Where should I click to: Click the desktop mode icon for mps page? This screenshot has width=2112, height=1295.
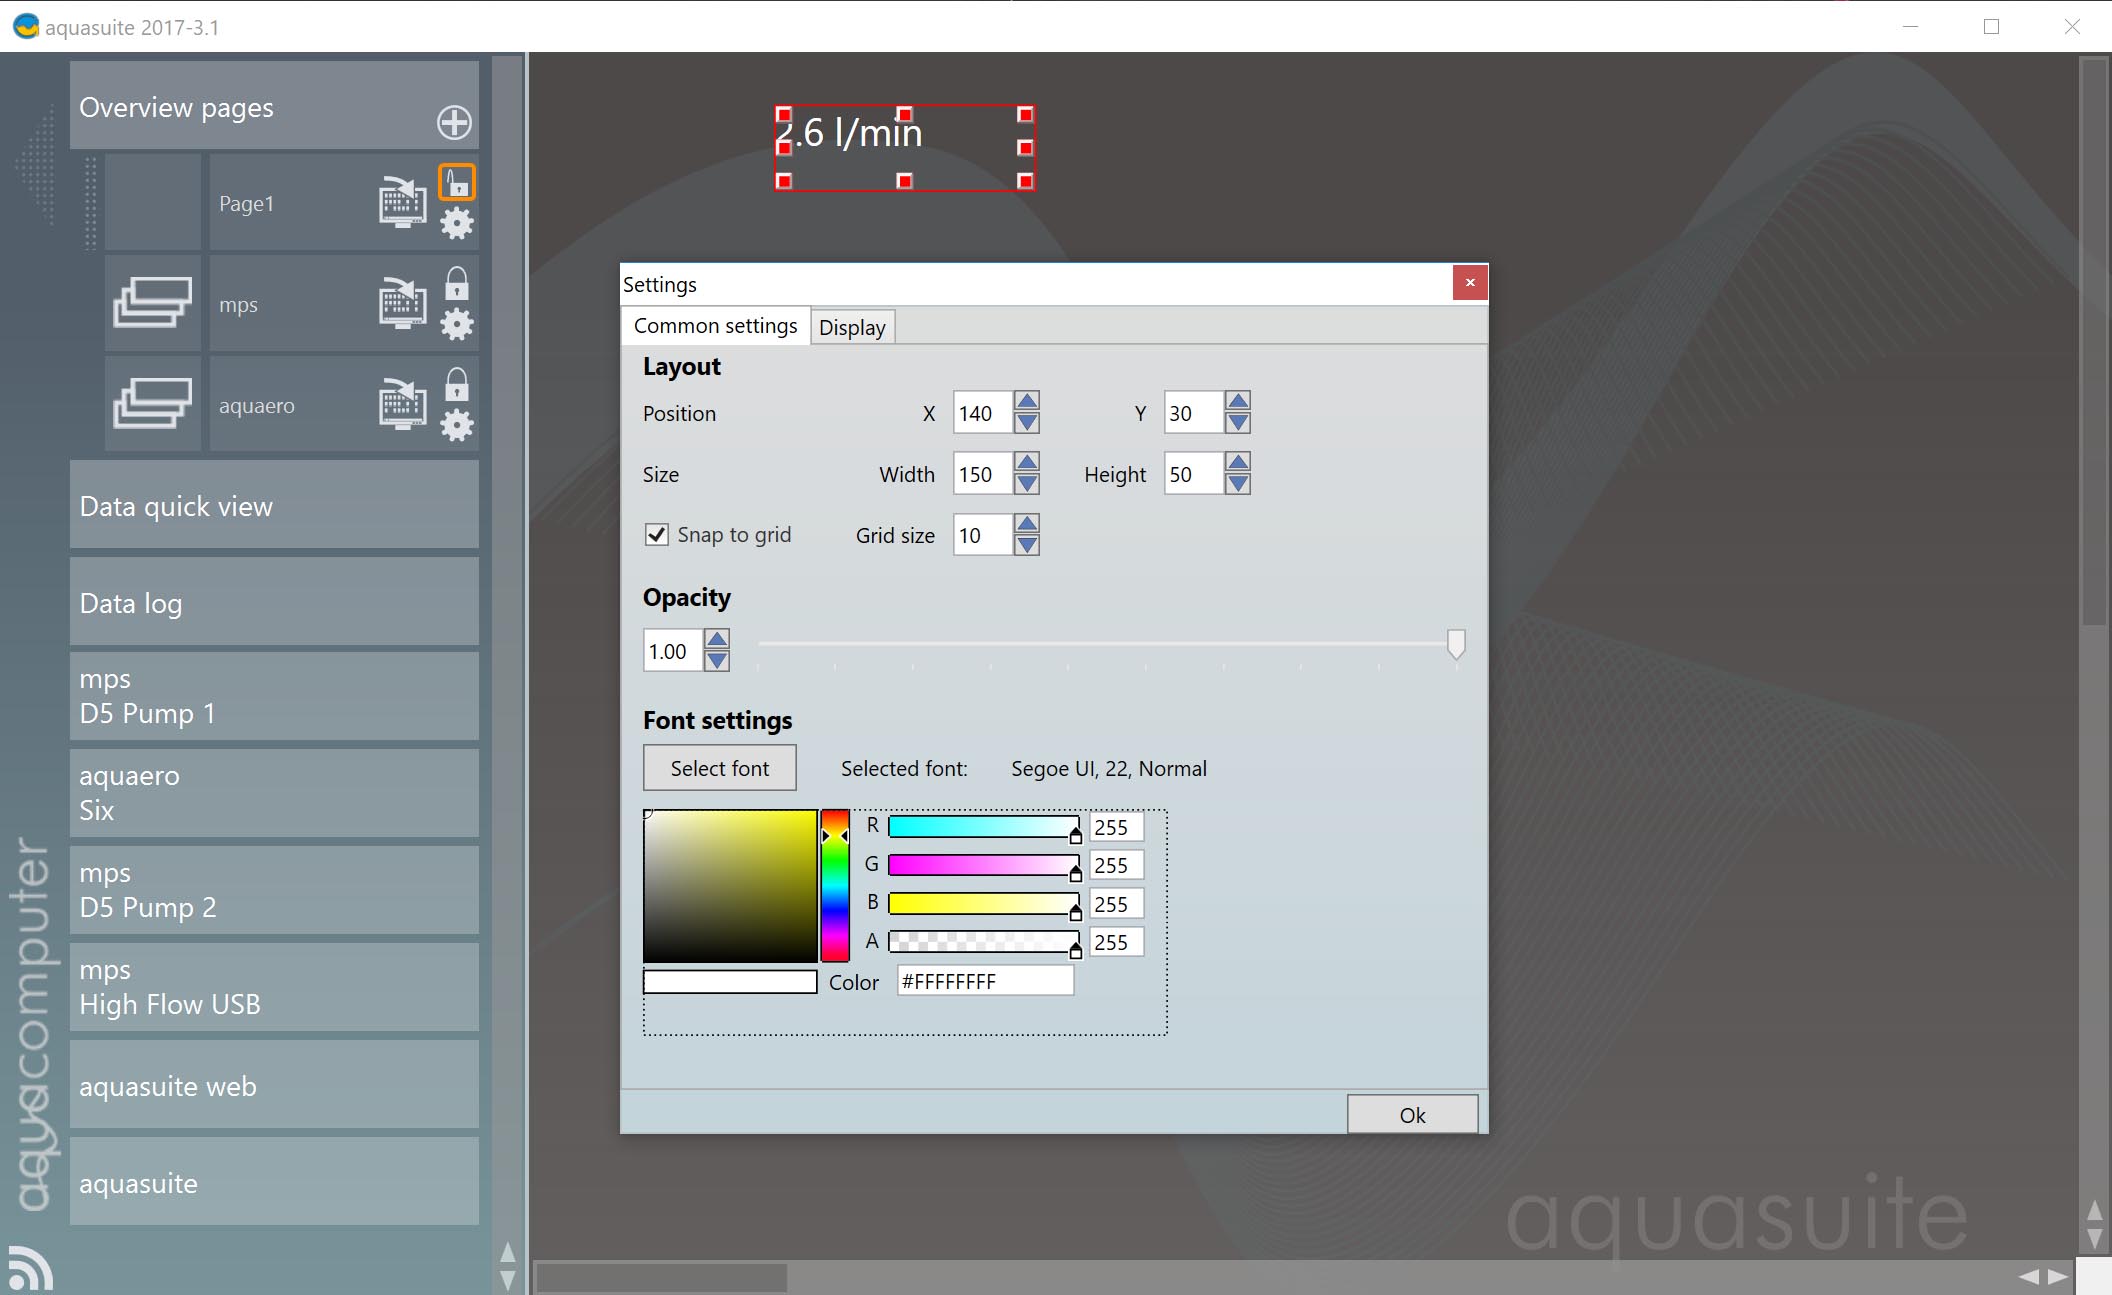click(402, 303)
